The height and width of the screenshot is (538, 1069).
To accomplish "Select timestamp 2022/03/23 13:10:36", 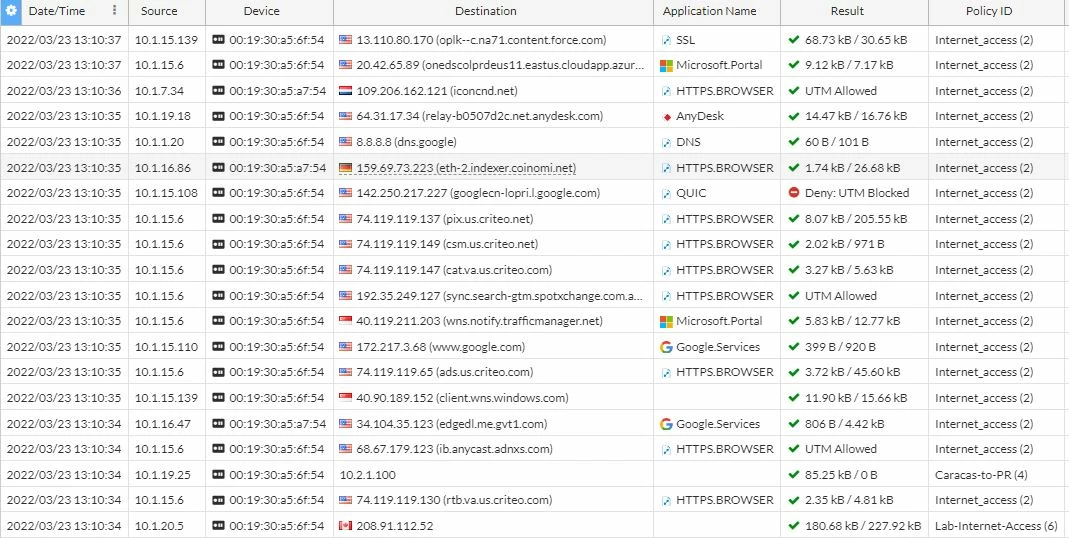I will [63, 91].
